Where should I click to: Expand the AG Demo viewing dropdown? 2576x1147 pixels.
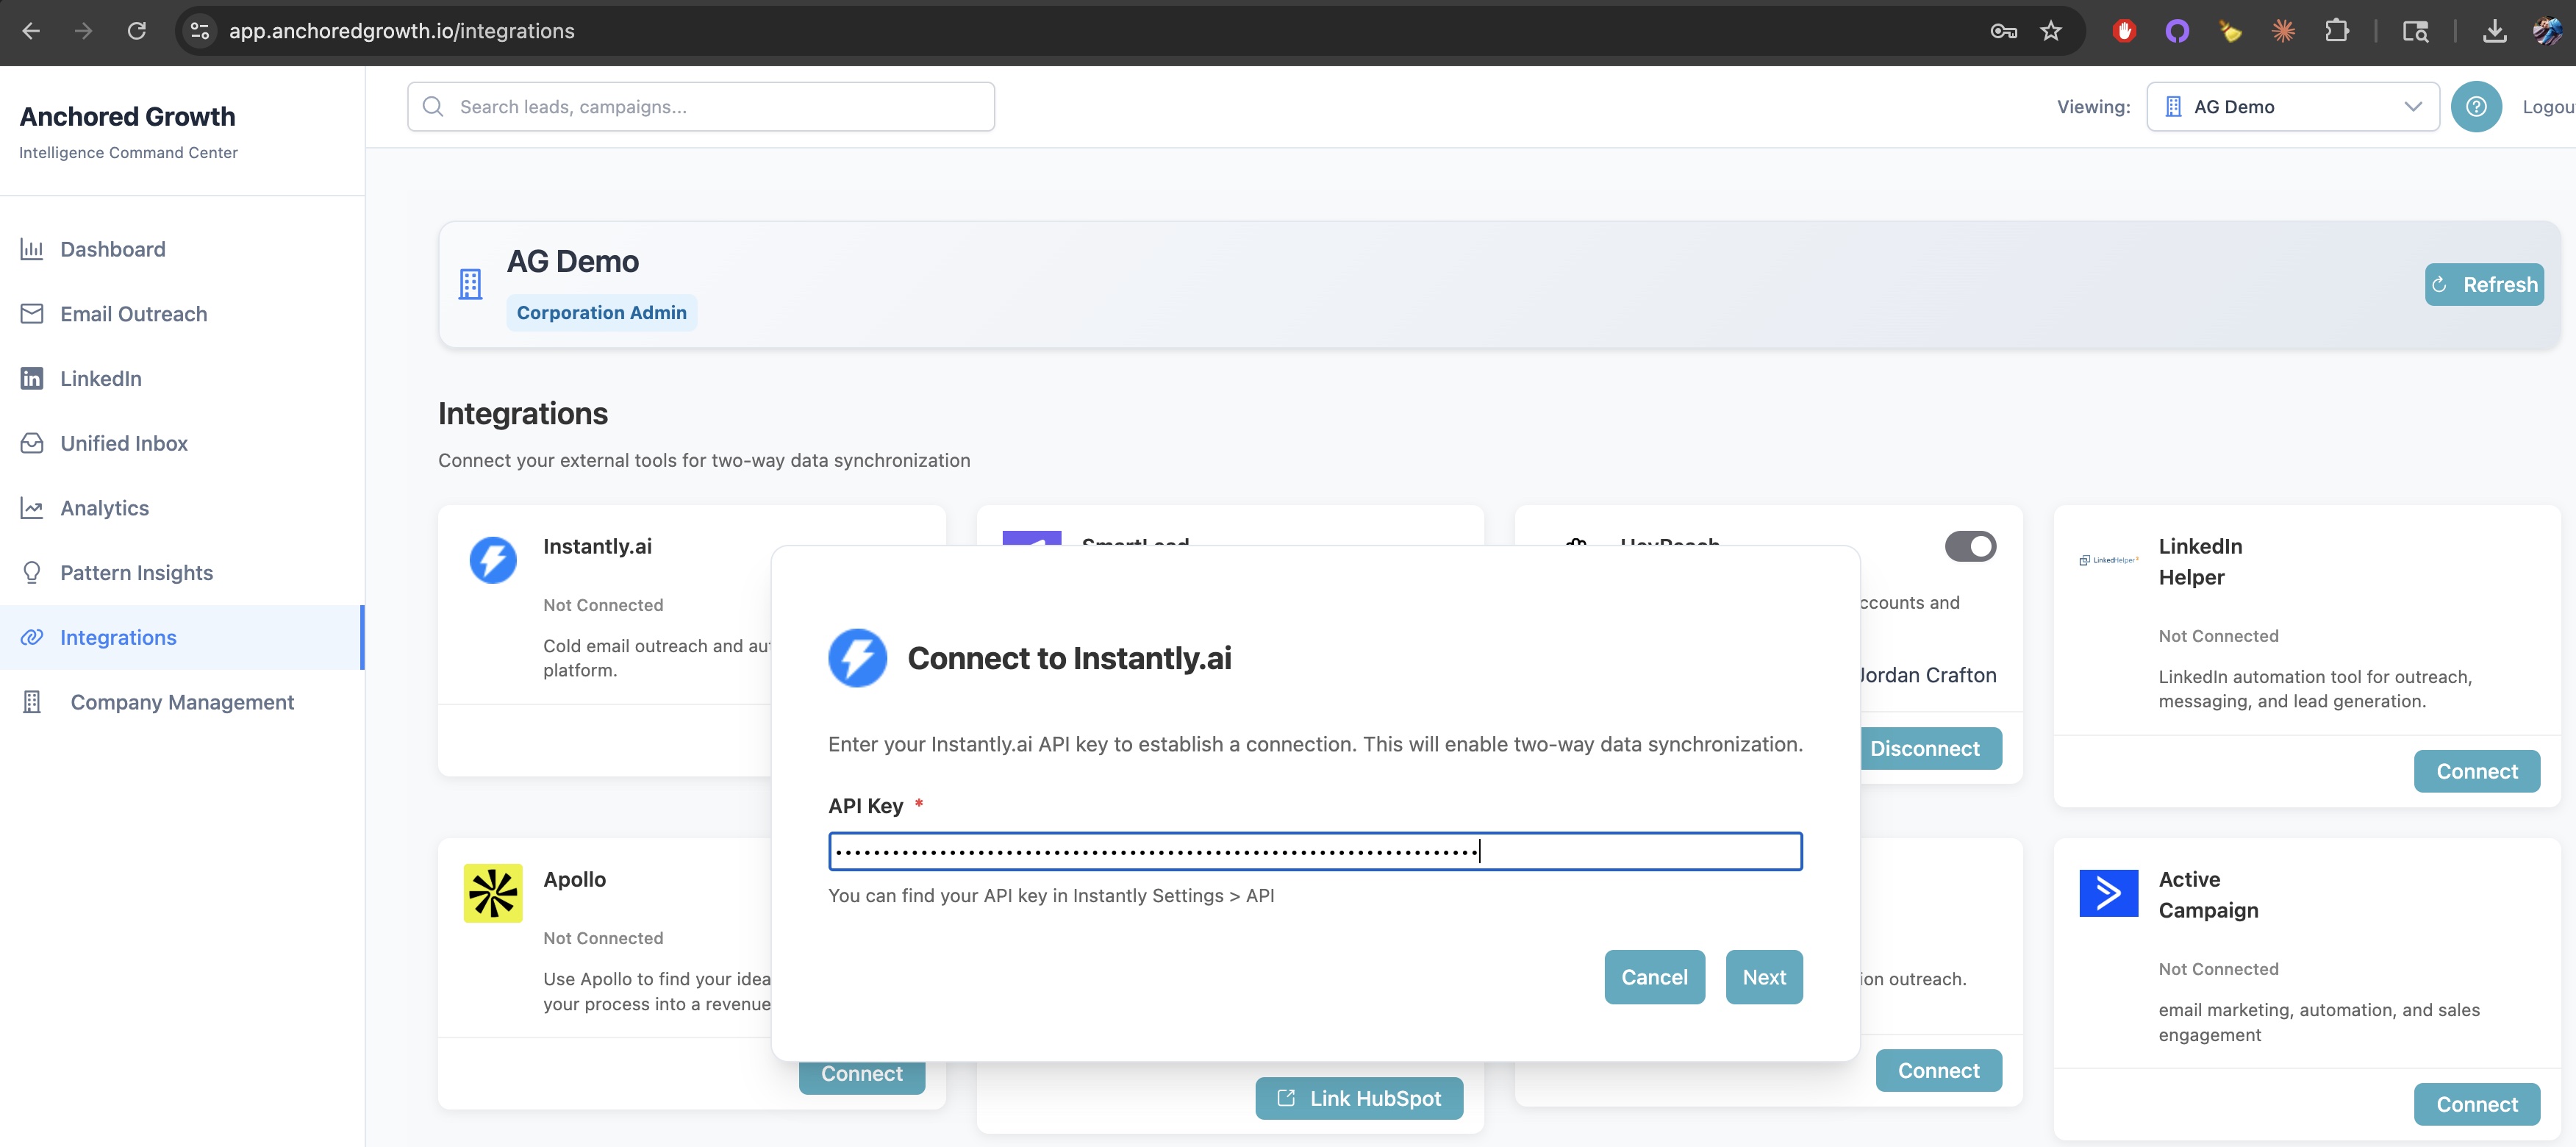pos(2292,106)
